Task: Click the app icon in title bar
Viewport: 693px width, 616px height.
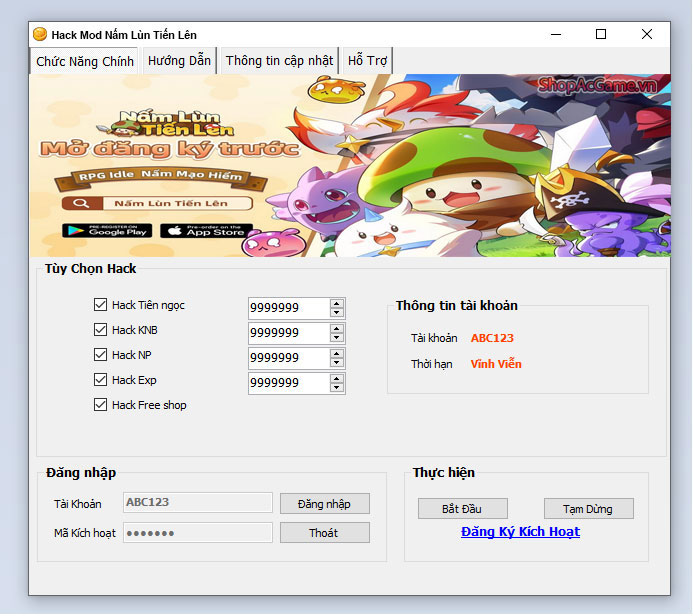Action: 40,34
